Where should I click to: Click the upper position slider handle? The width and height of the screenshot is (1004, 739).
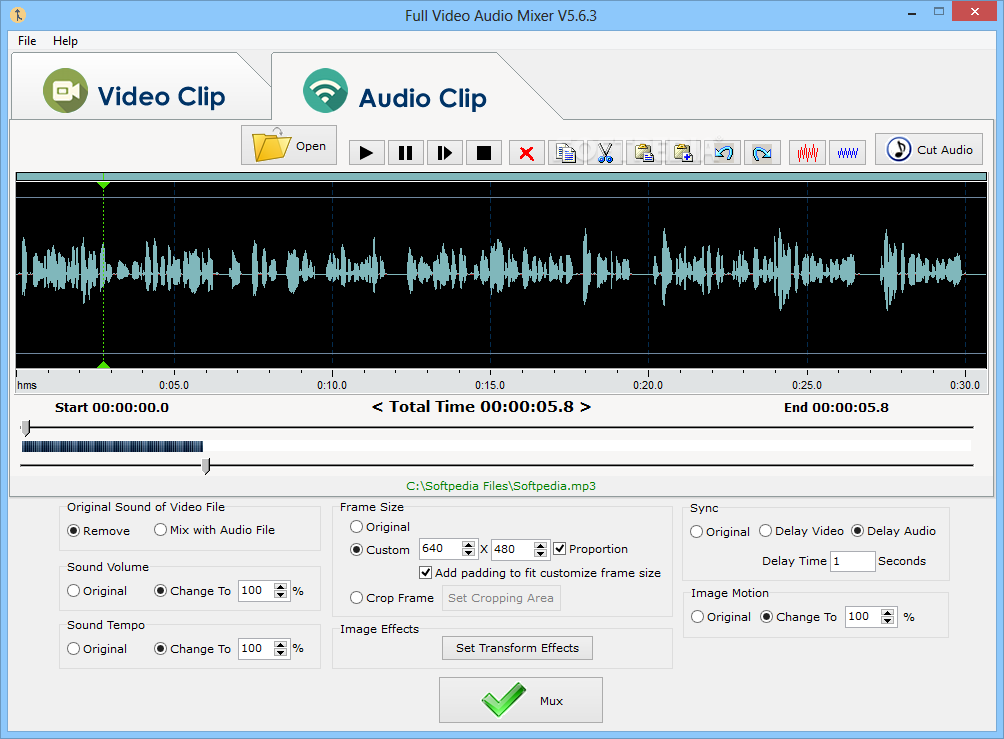pyautogui.click(x=26, y=427)
